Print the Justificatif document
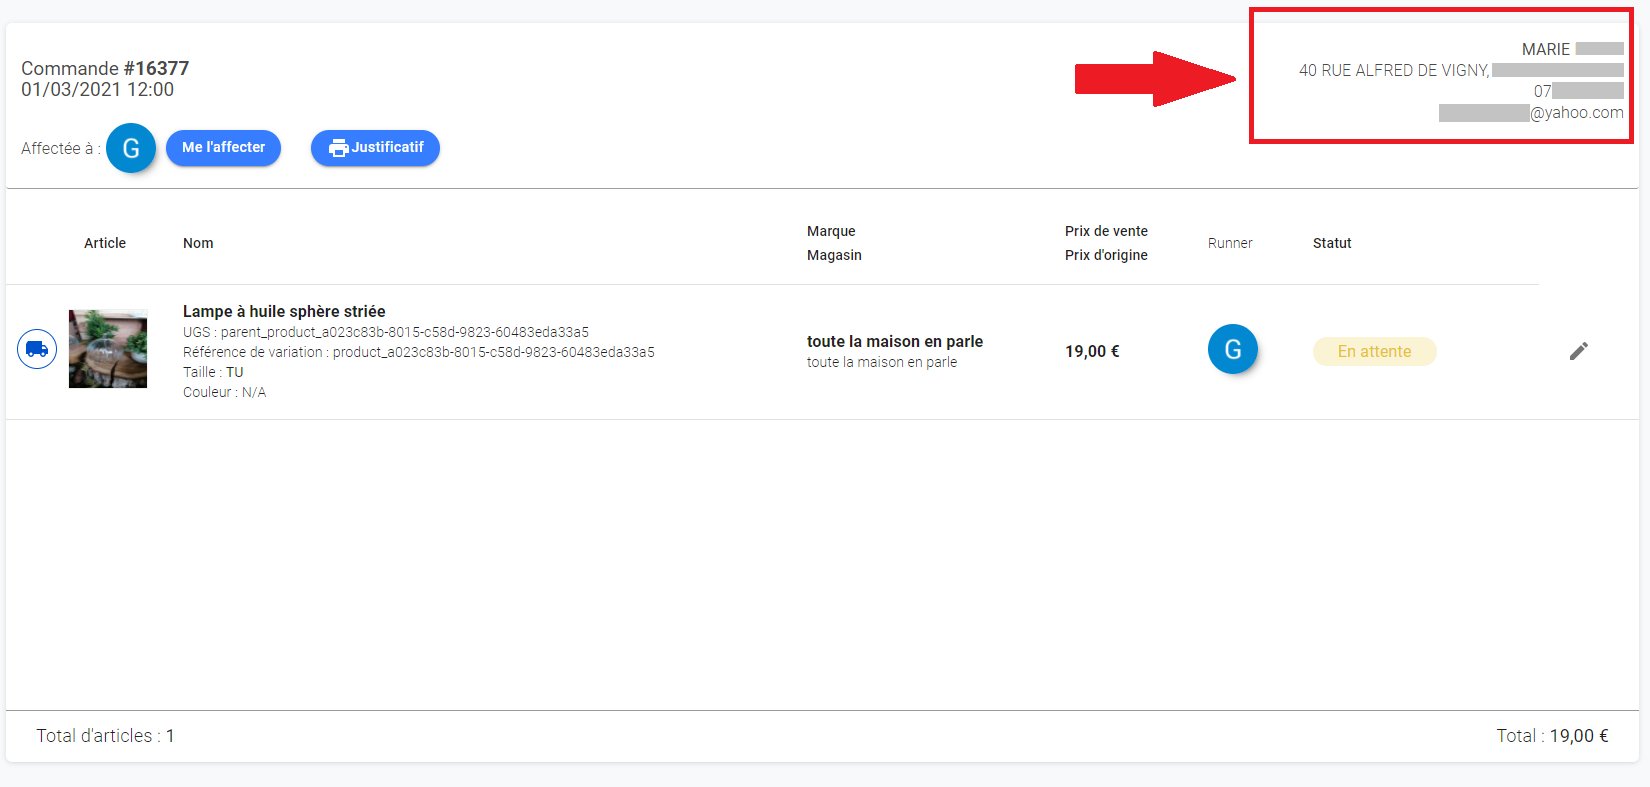Image resolution: width=1650 pixels, height=787 pixels. (375, 148)
